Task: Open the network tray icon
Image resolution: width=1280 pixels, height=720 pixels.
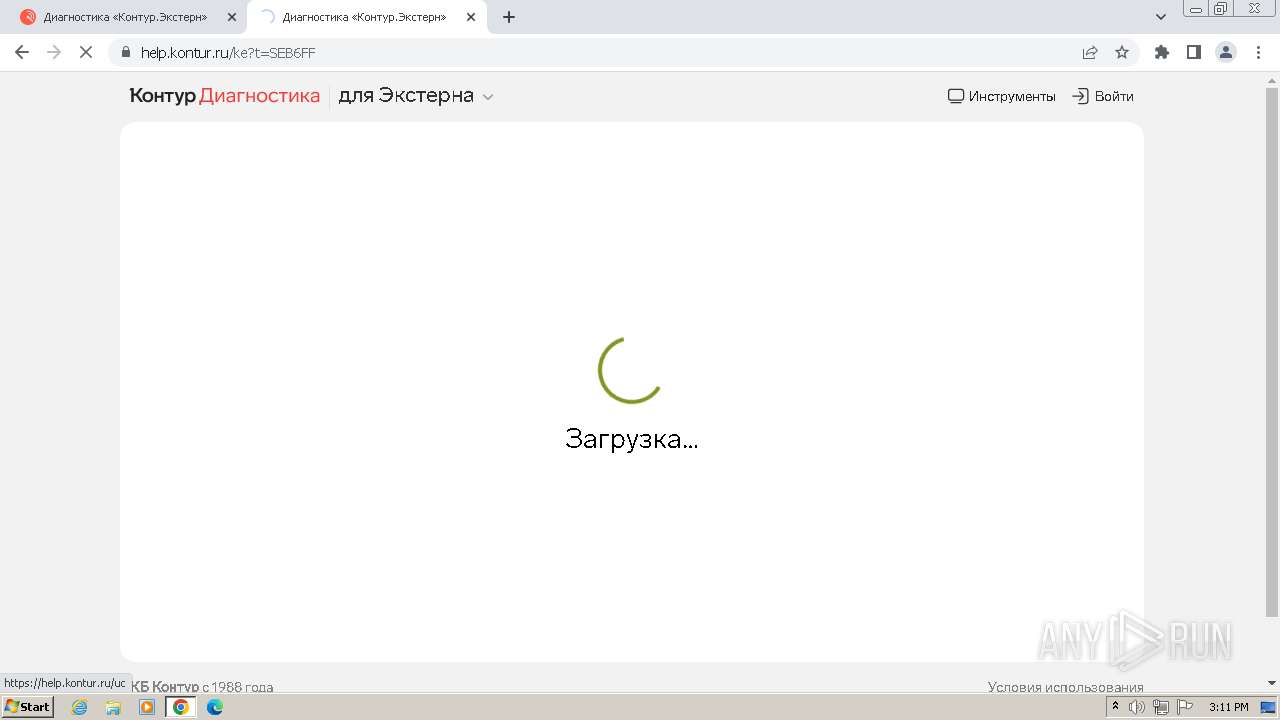Action: 1161,707
